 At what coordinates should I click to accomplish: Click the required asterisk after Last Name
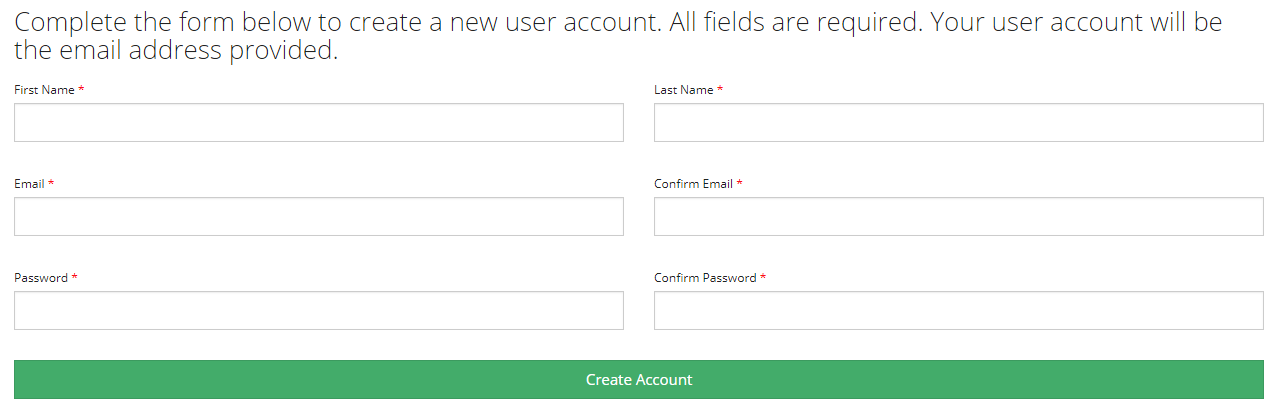coord(720,90)
